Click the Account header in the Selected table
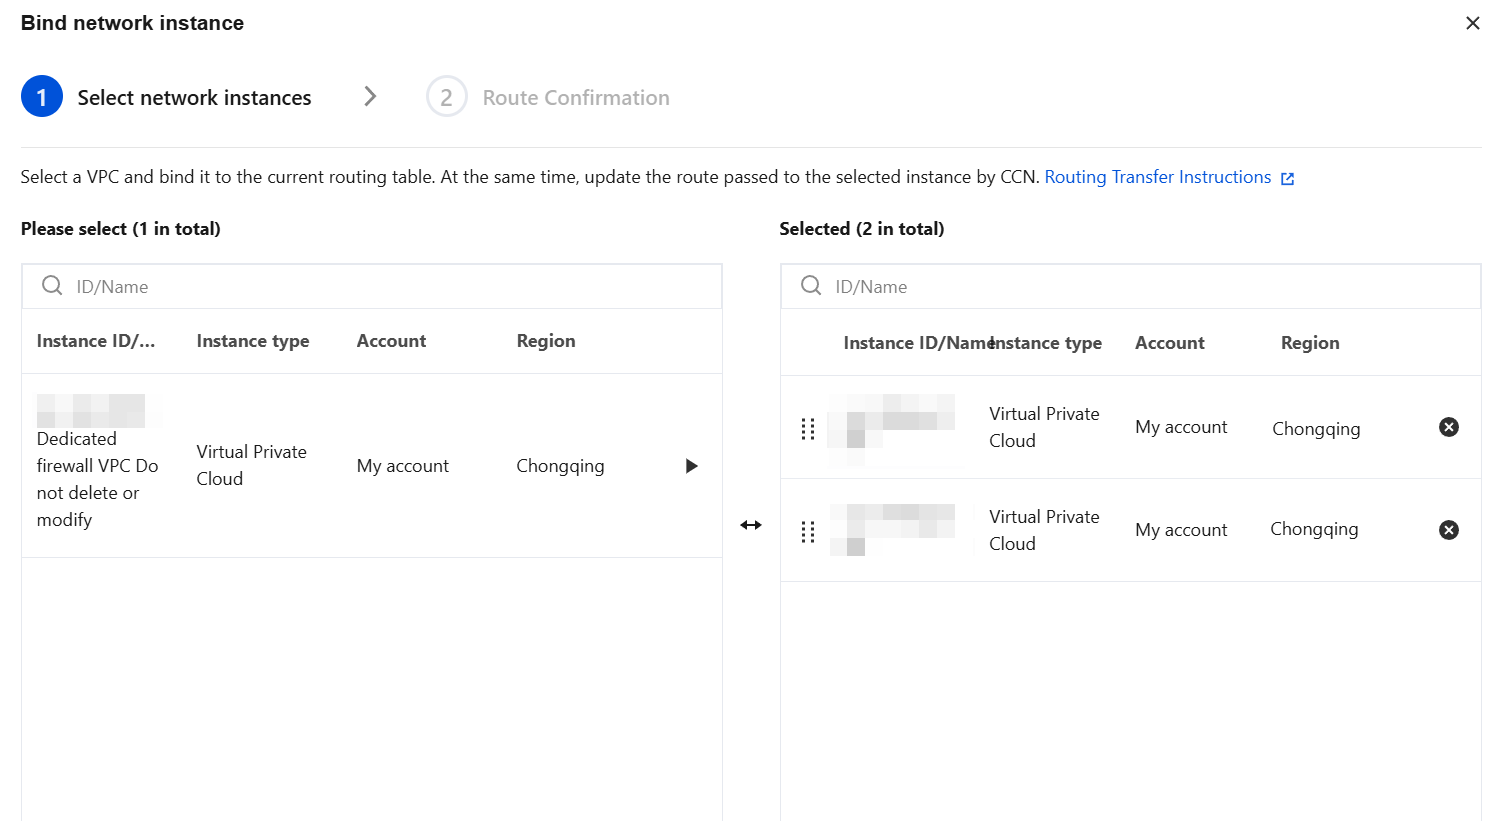1490x821 pixels. click(1169, 343)
